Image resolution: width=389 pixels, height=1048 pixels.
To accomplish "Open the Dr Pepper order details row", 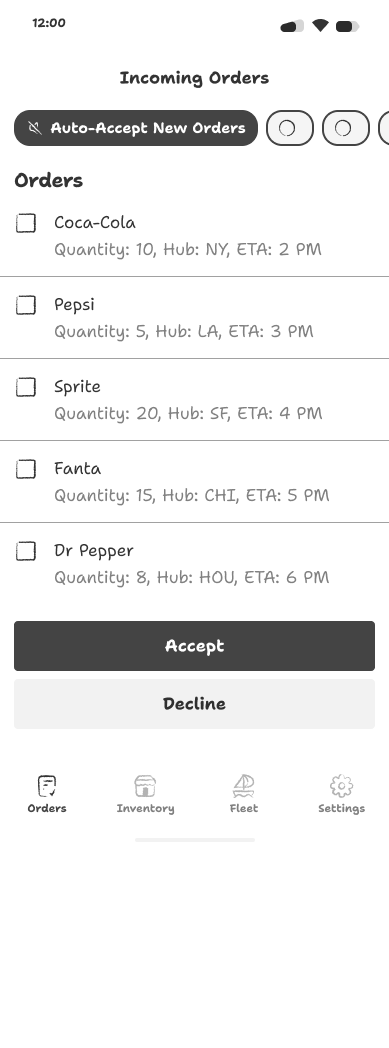I will coord(194,563).
